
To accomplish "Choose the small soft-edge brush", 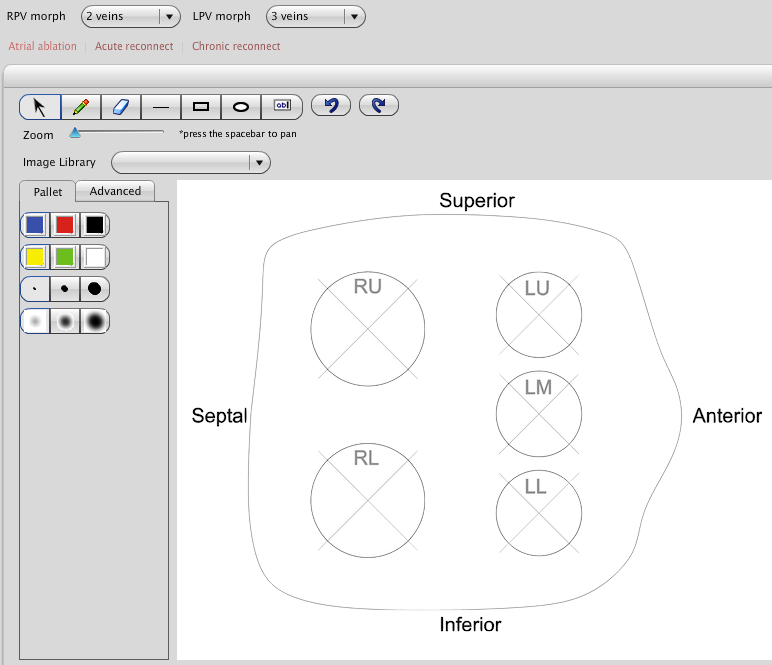I will tap(35, 321).
